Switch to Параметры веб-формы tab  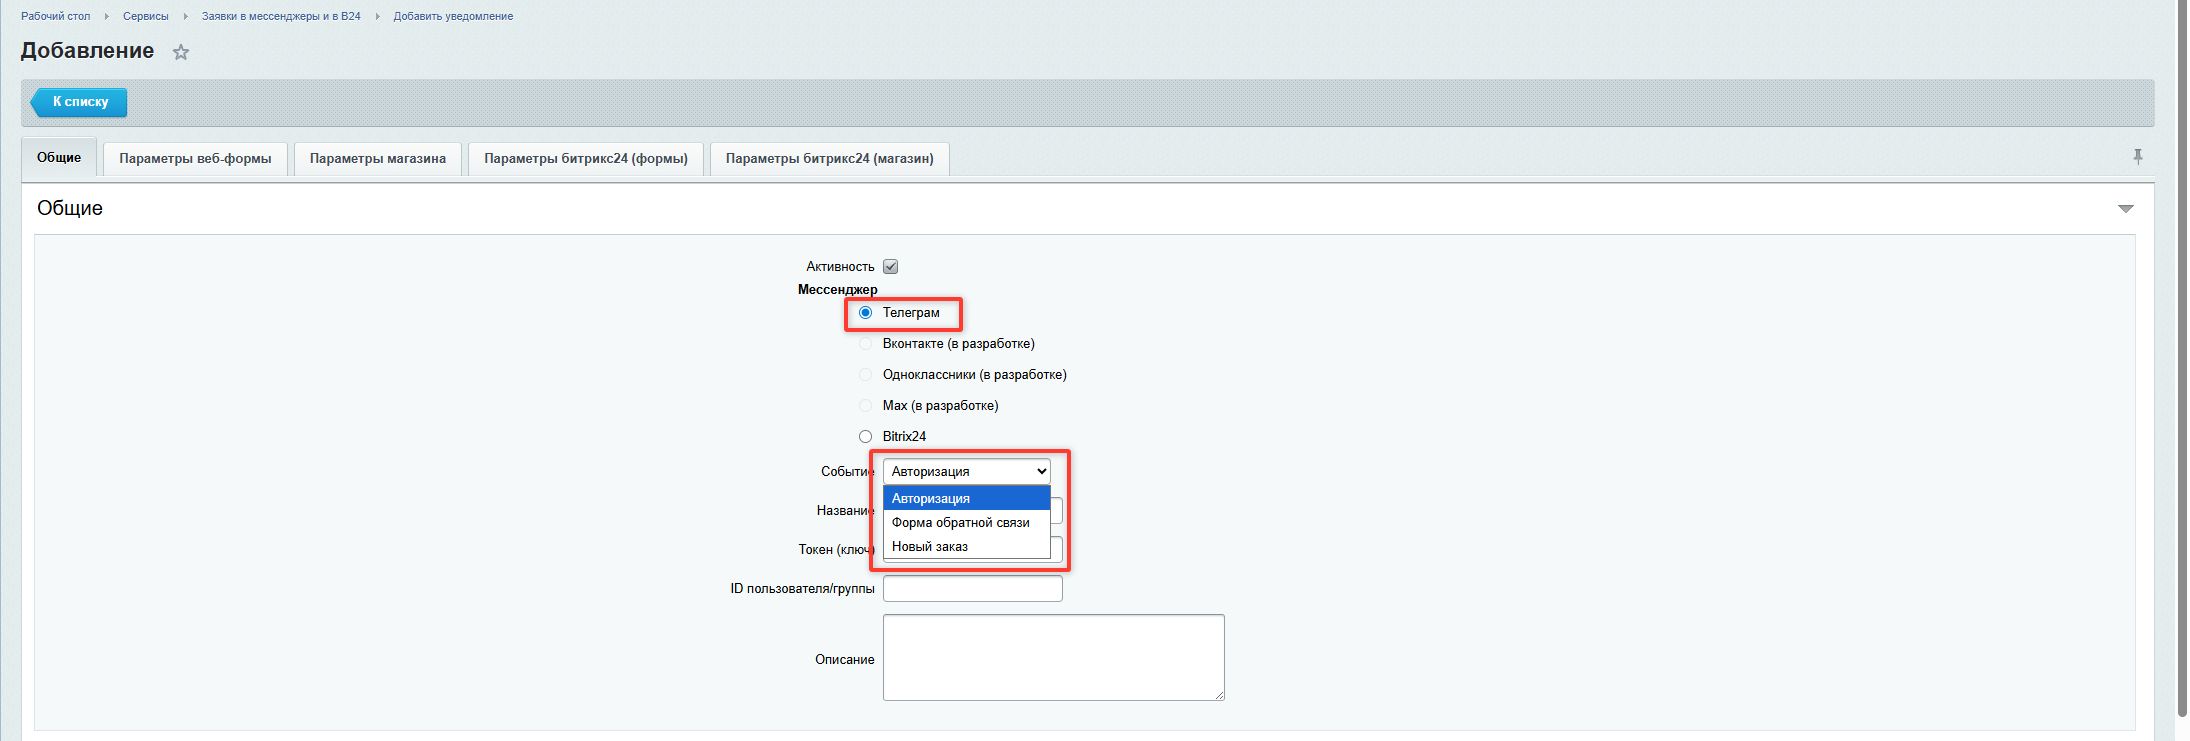pos(195,159)
